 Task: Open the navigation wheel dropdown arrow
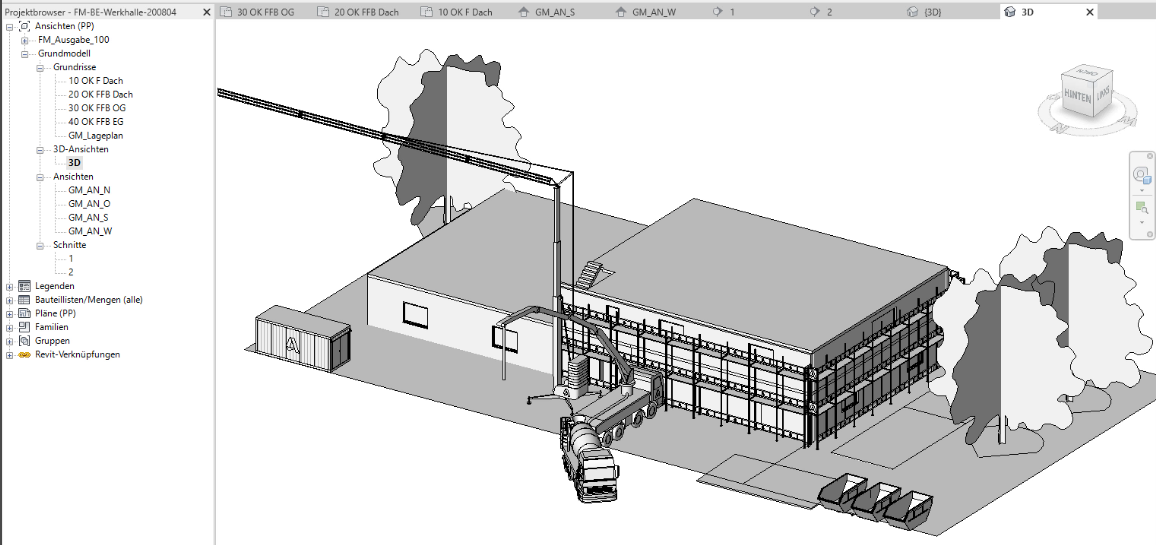1141,189
